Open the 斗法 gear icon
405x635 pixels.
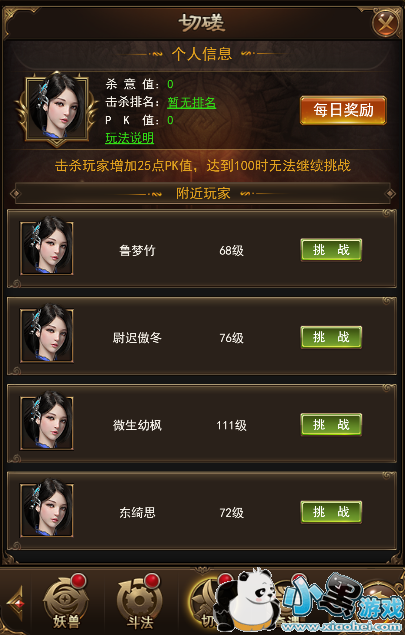pyautogui.click(x=139, y=602)
